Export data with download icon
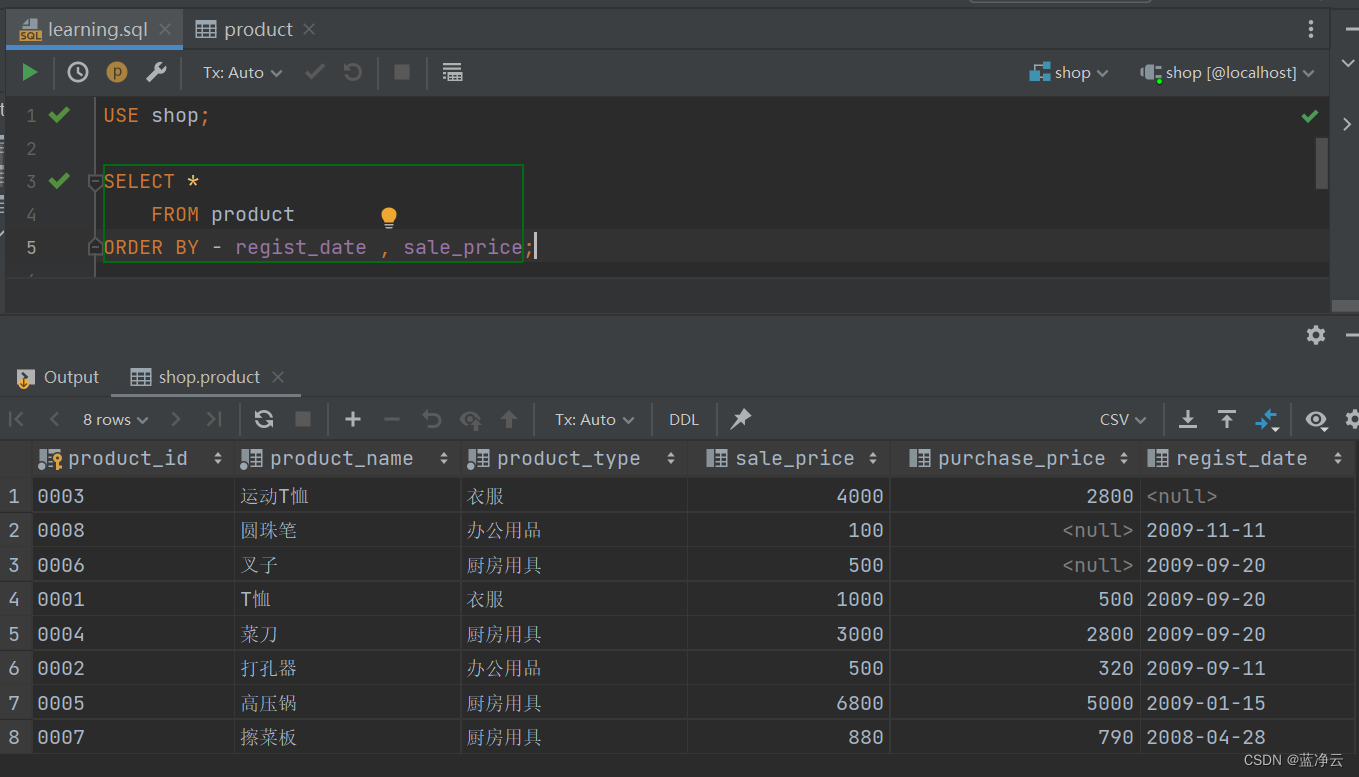 coord(1188,419)
